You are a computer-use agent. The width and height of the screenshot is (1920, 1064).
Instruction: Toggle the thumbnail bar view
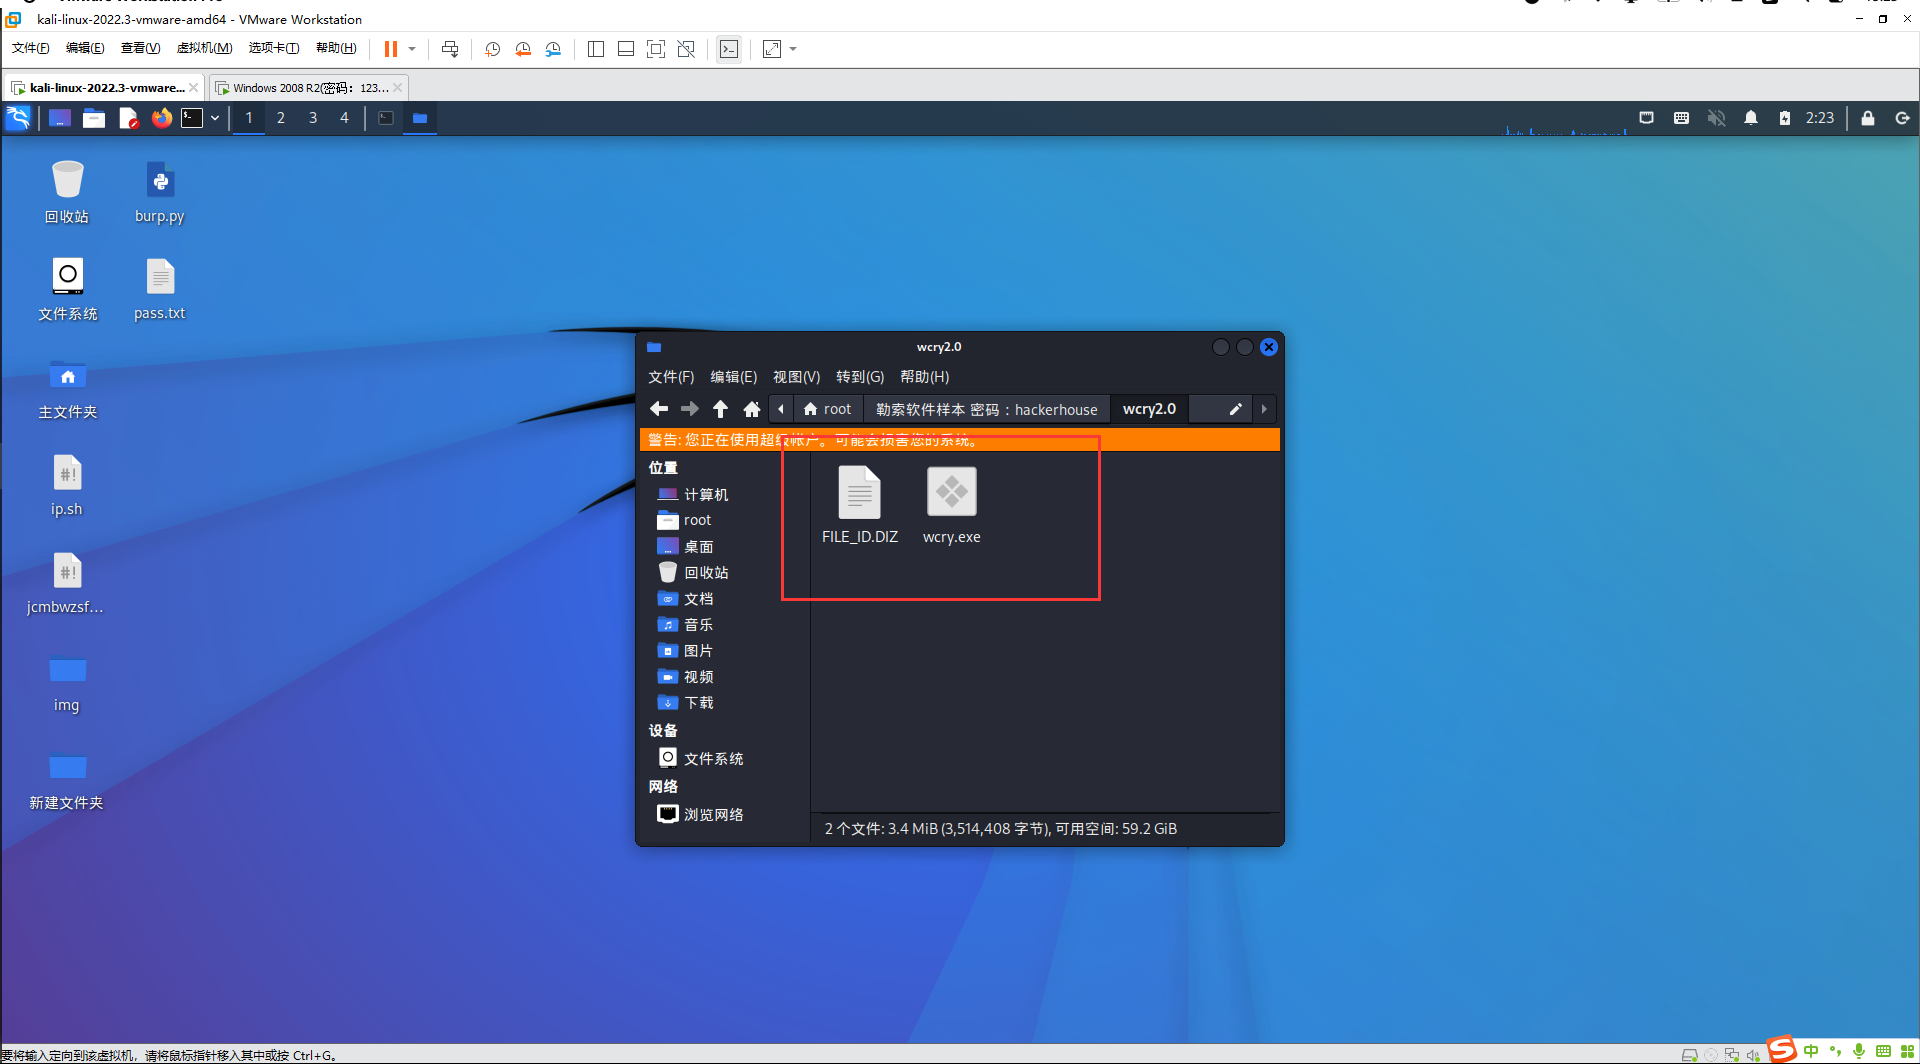[x=626, y=49]
